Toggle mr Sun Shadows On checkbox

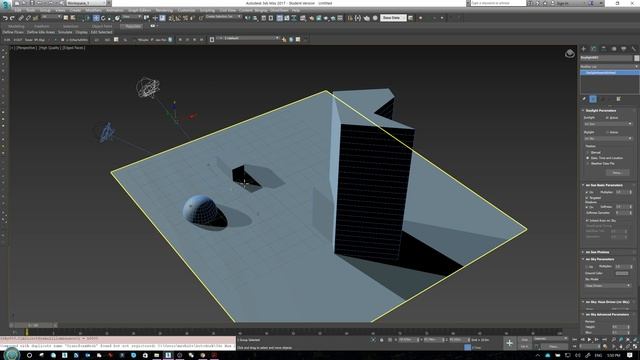tap(587, 207)
